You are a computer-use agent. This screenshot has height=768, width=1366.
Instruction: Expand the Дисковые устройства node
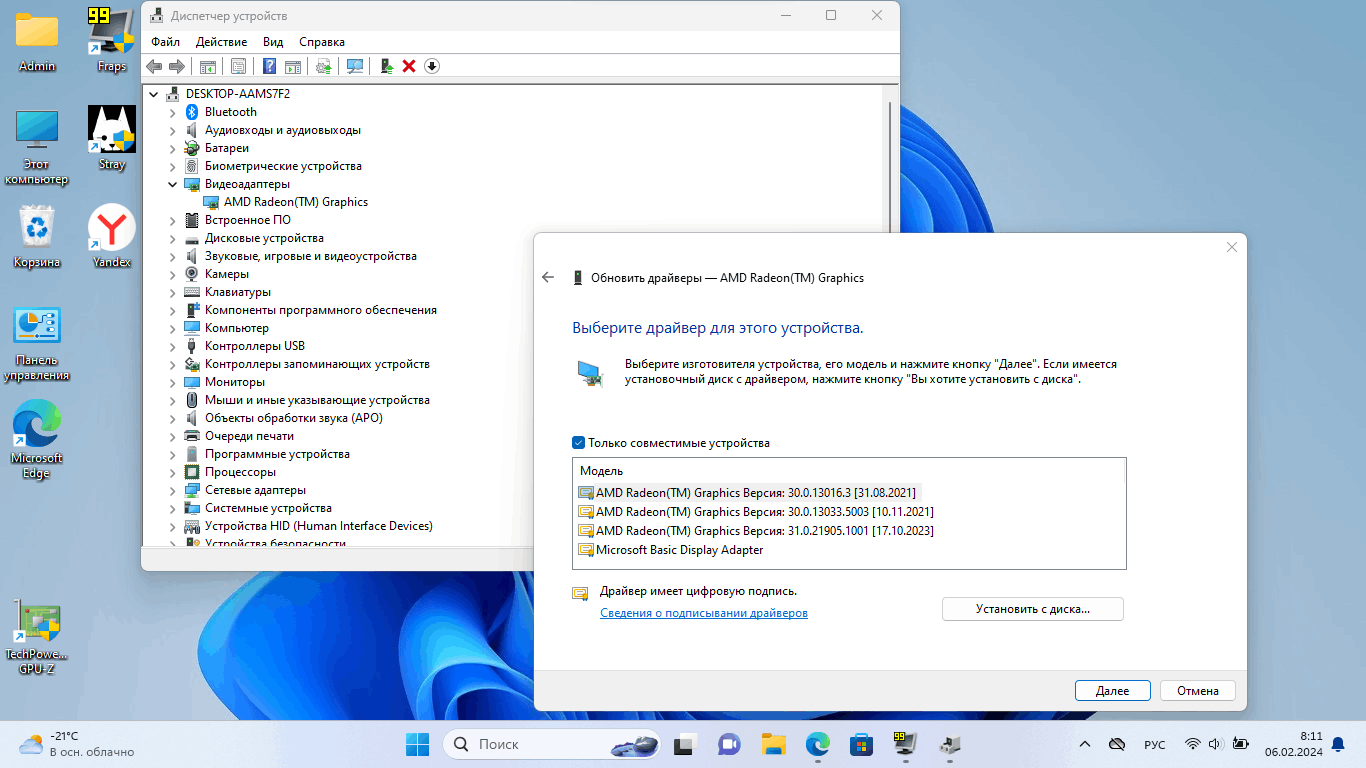point(172,238)
